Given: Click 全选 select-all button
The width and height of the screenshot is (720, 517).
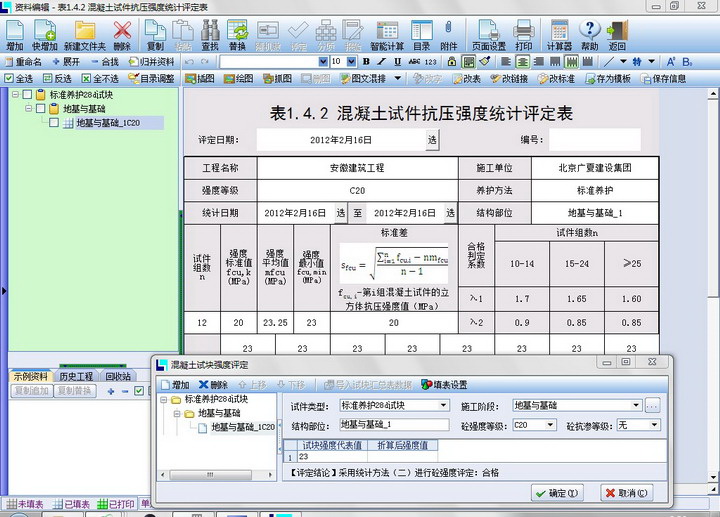Looking at the screenshot, I should coord(19,79).
